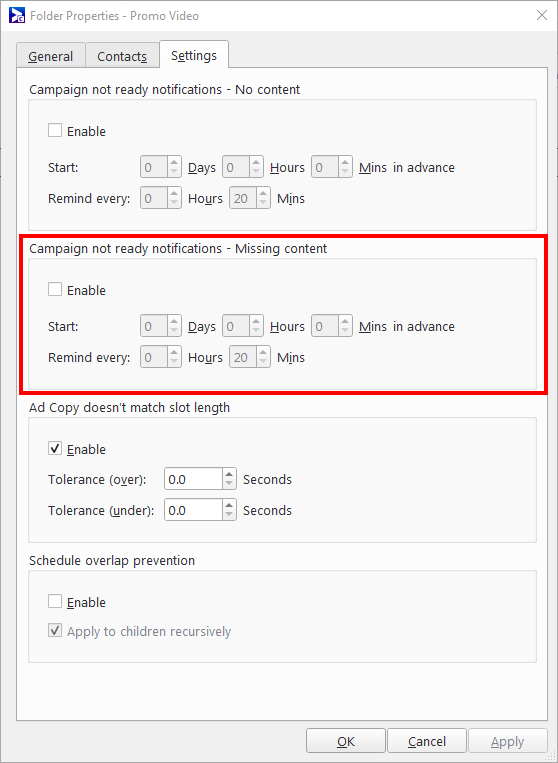Confirm with the OK button
558x763 pixels.
pyautogui.click(x=345, y=741)
